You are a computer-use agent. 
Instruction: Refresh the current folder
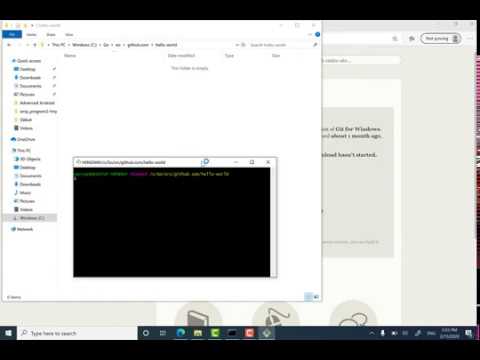[243, 45]
